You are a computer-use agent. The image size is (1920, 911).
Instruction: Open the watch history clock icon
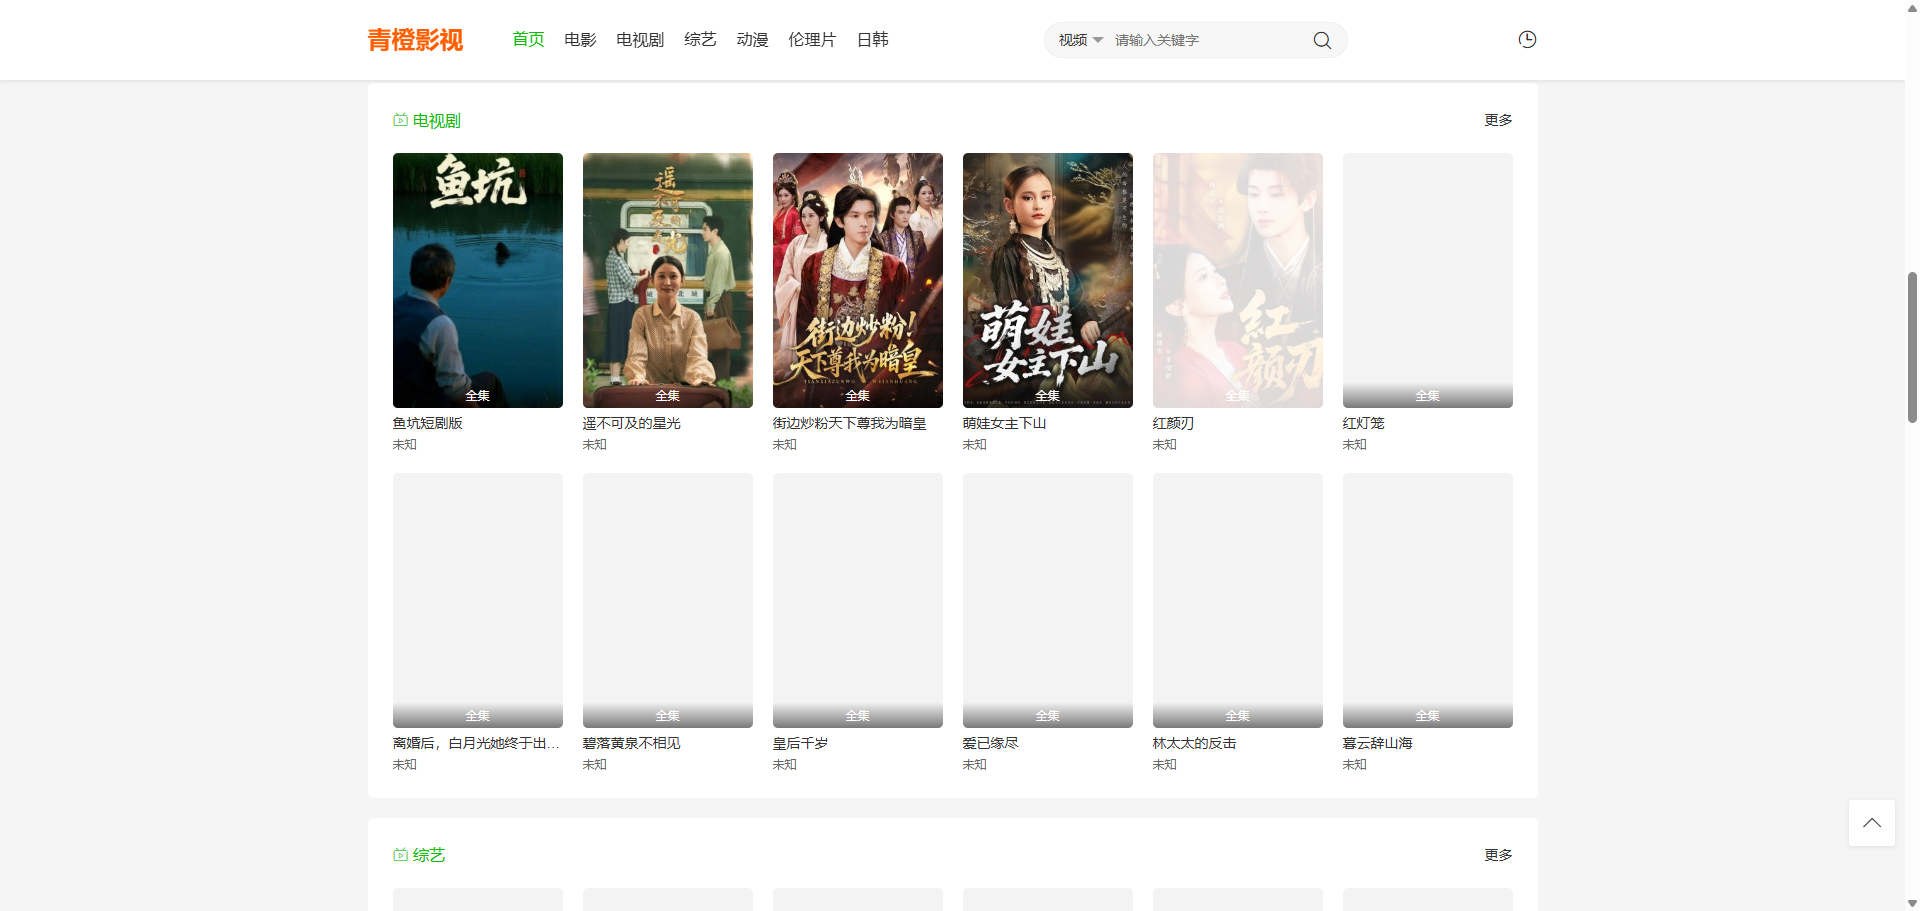1526,40
